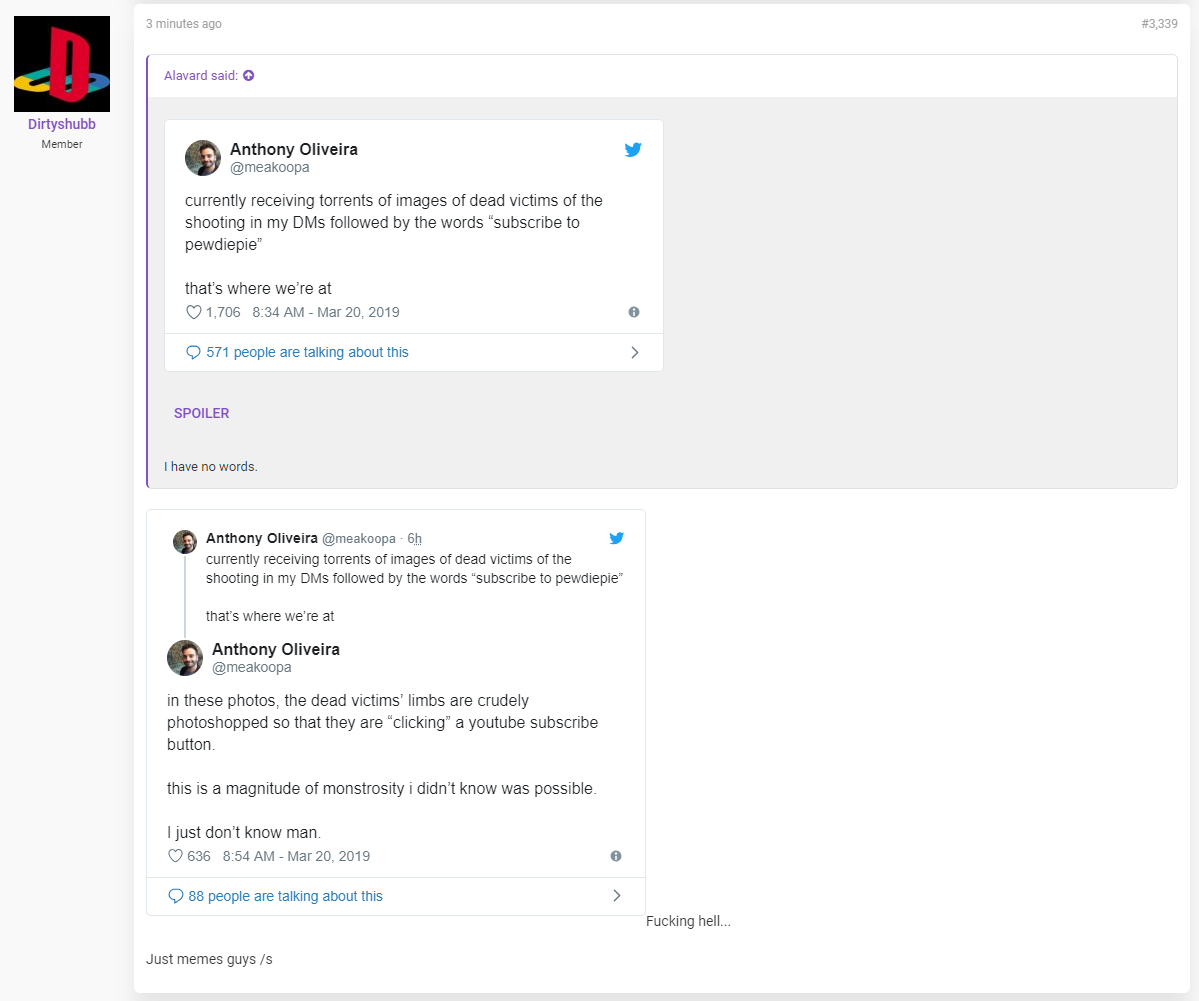Open the post permalink #3,339

(1159, 24)
